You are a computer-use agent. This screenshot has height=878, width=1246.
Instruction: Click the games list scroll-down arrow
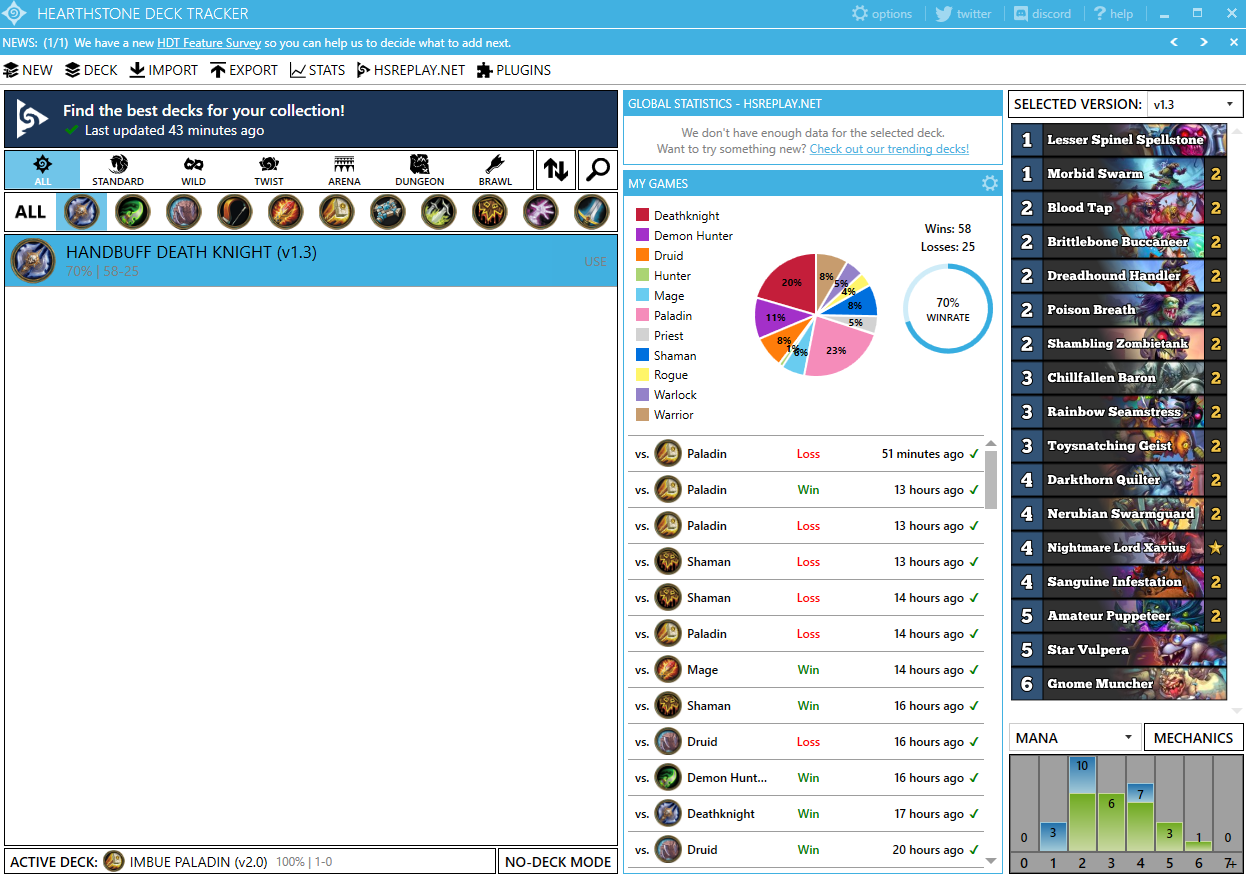991,860
